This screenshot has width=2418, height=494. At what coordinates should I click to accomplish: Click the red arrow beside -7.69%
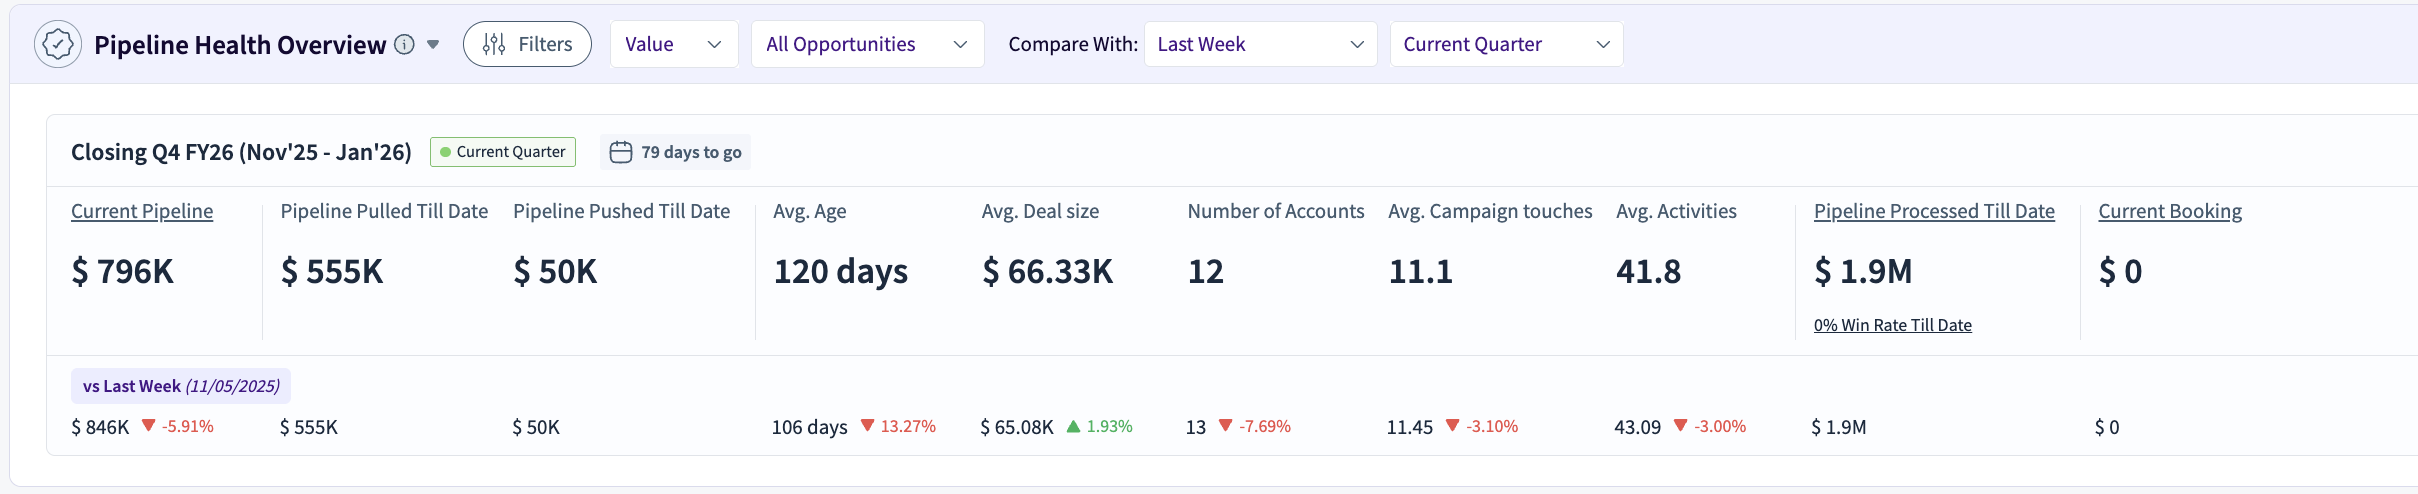1225,426
